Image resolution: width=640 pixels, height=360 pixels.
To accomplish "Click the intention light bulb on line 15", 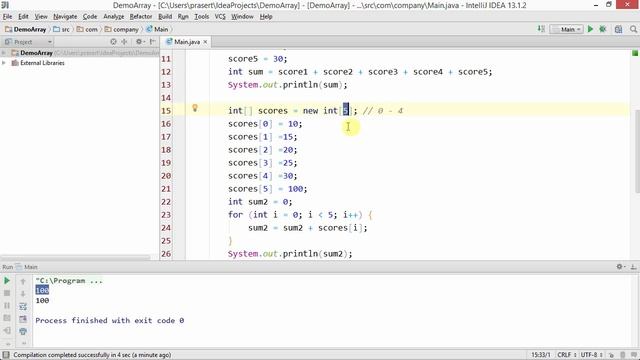I will 195,108.
